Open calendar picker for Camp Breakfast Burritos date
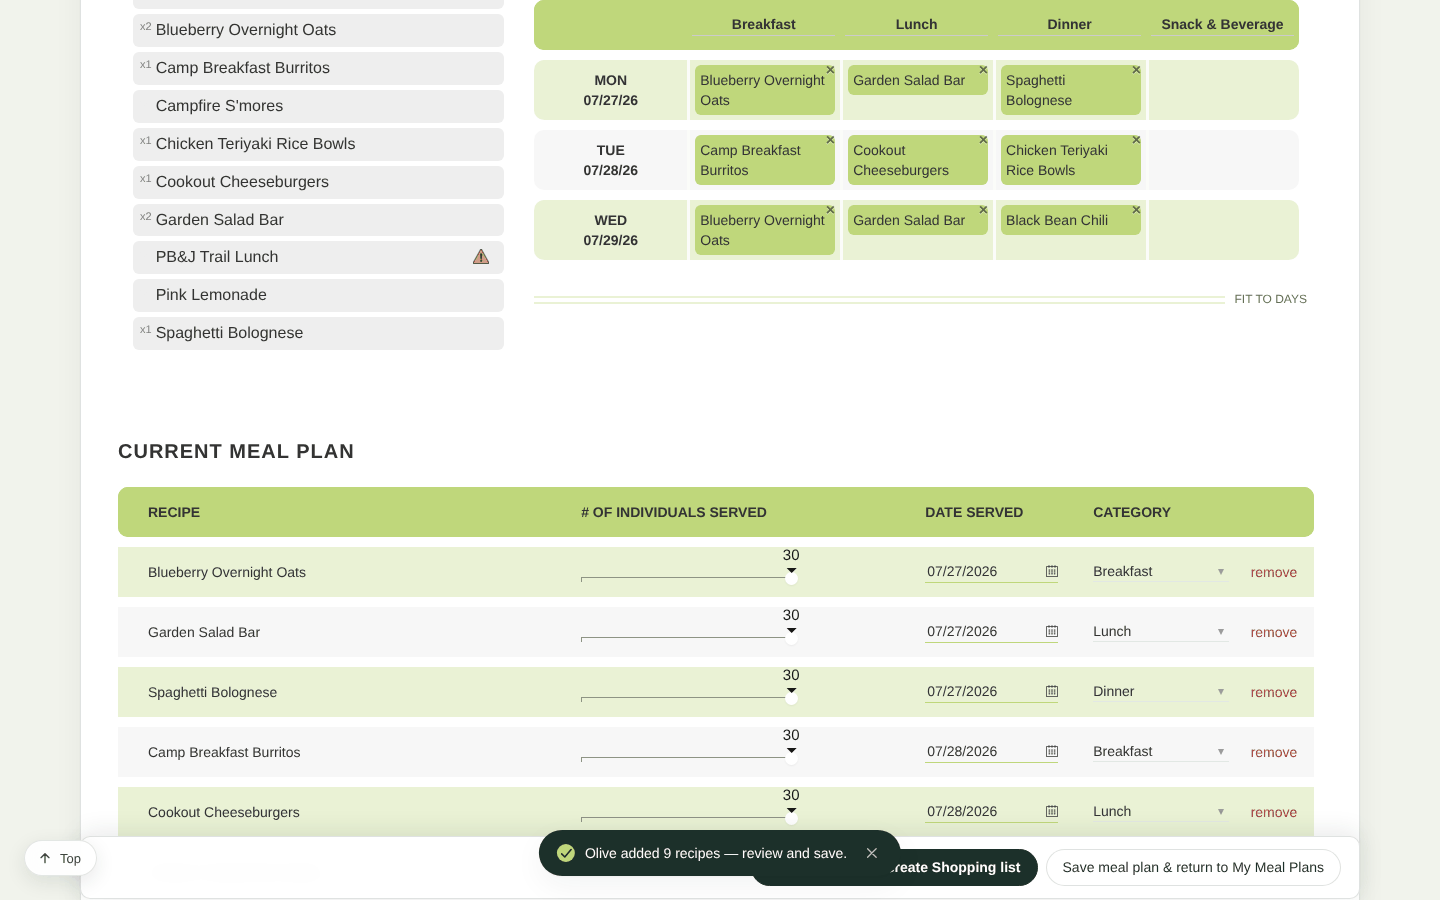 pos(1052,751)
